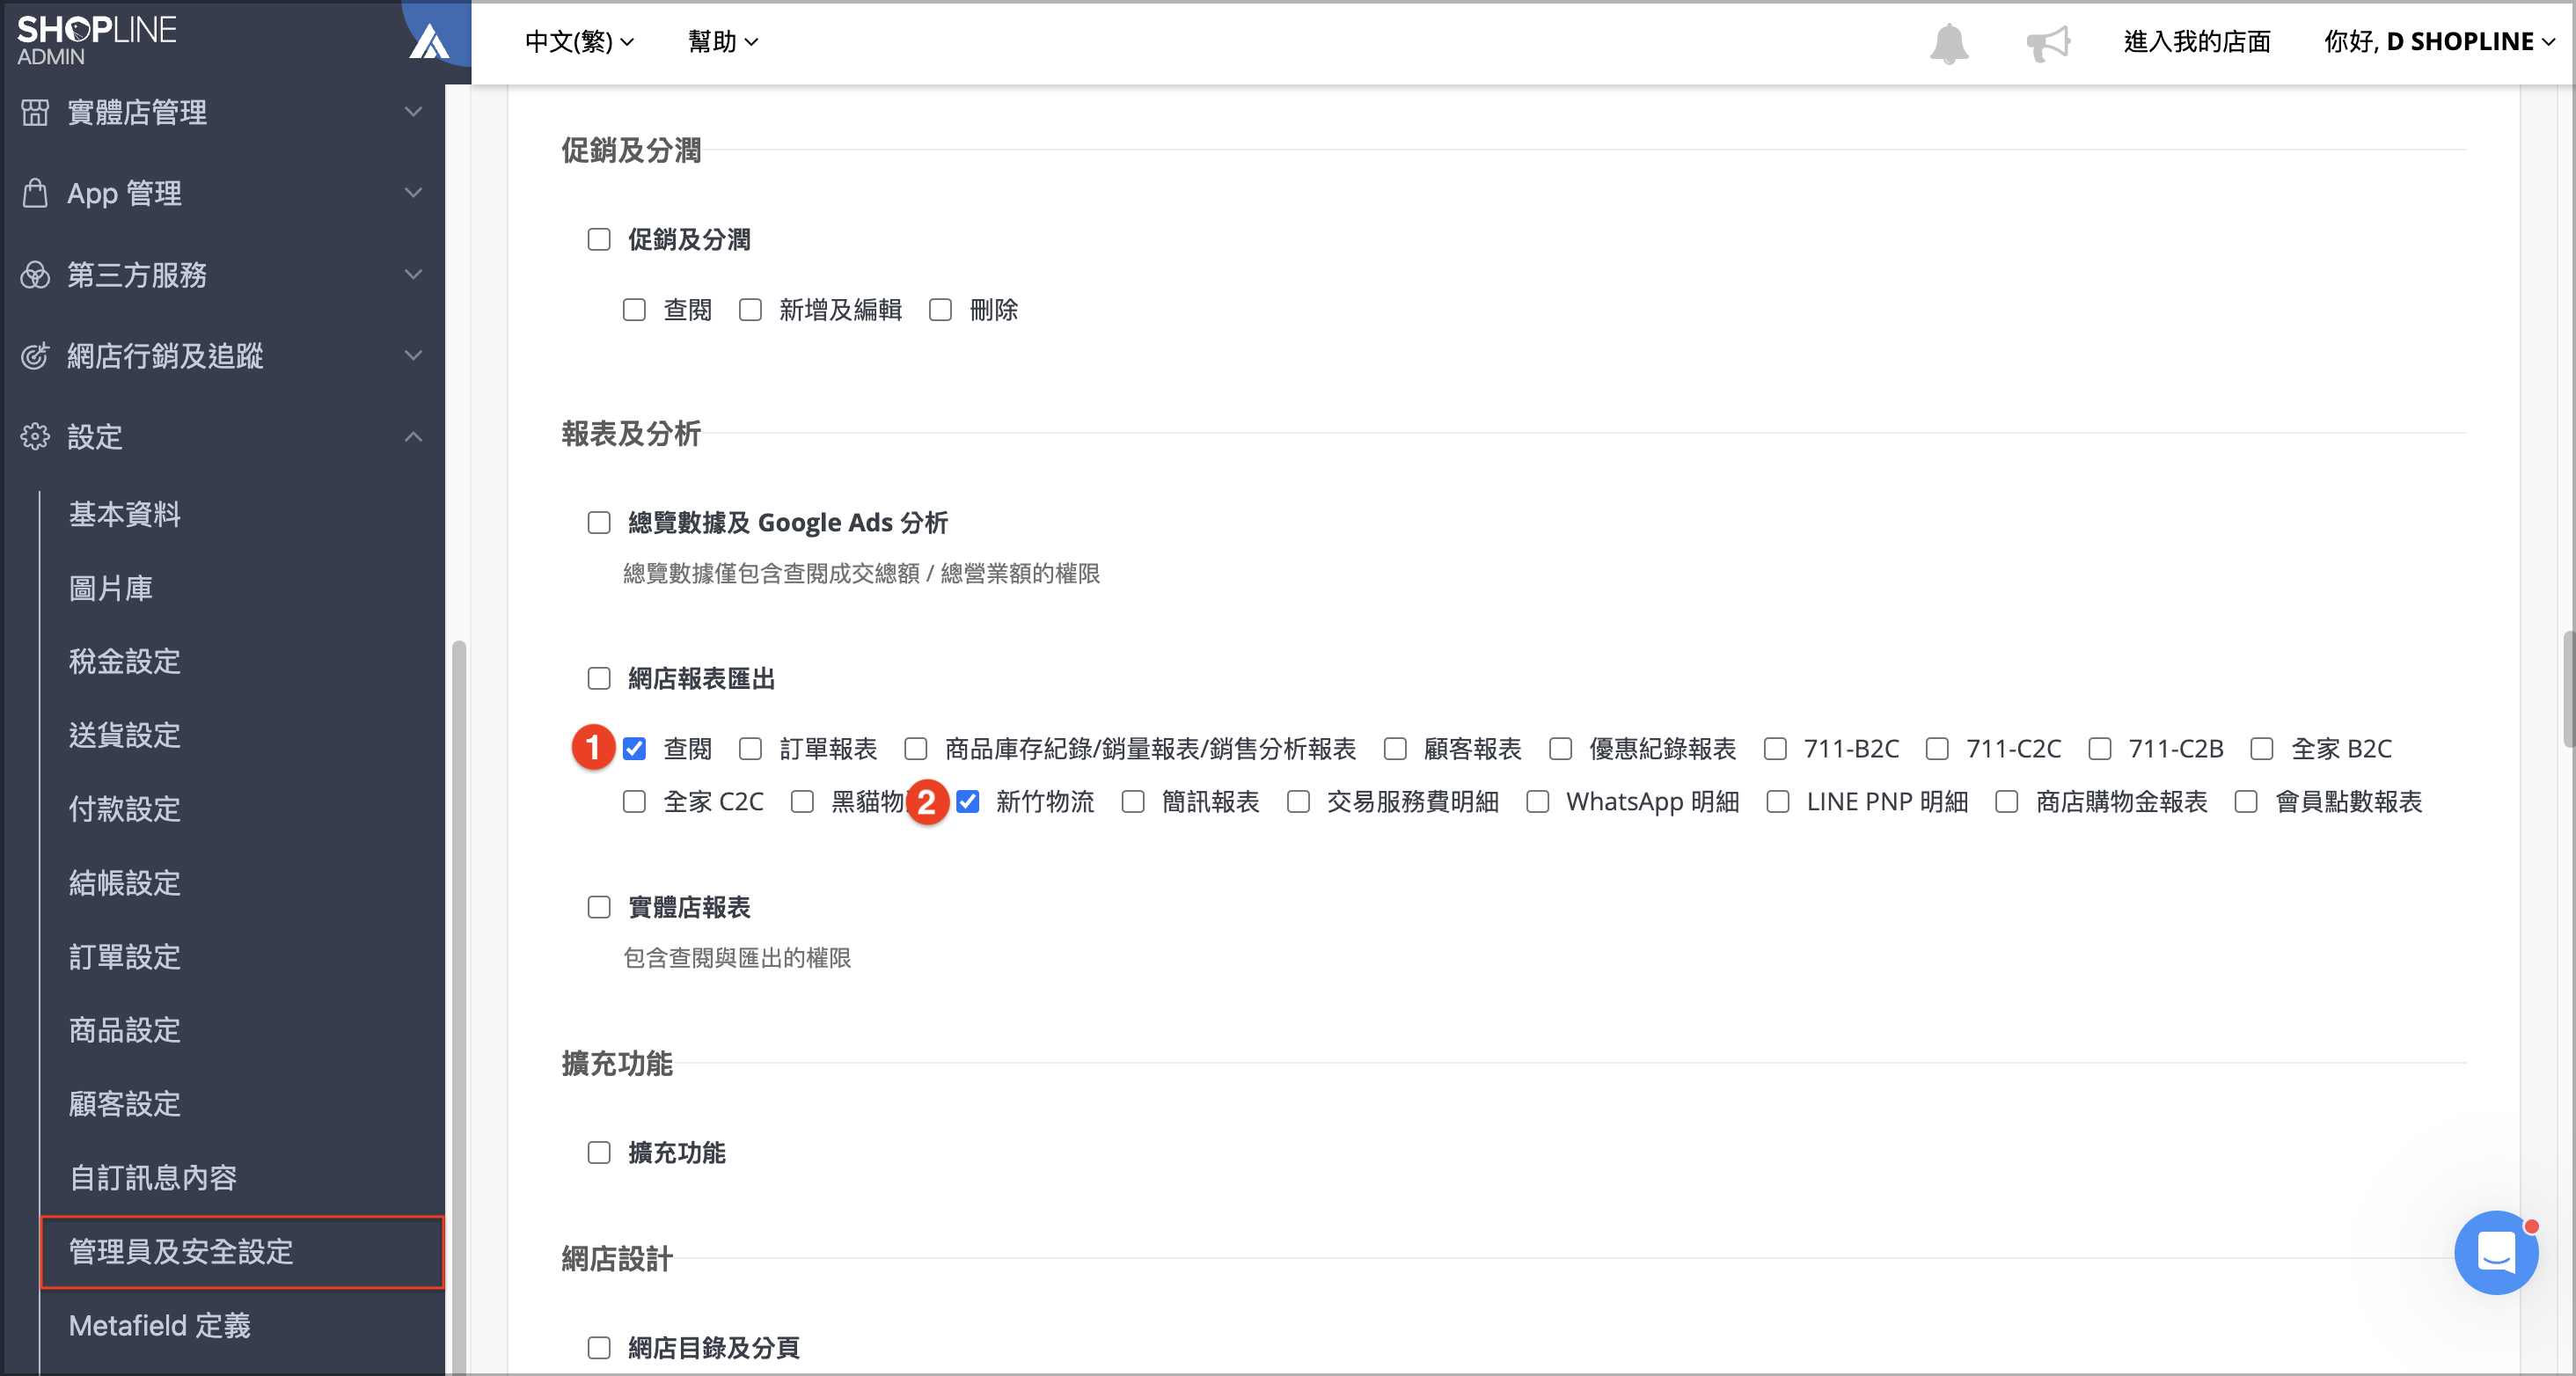Open the 中文(繁) language dropdown
Image resolution: width=2576 pixels, height=1376 pixels.
(x=579, y=42)
